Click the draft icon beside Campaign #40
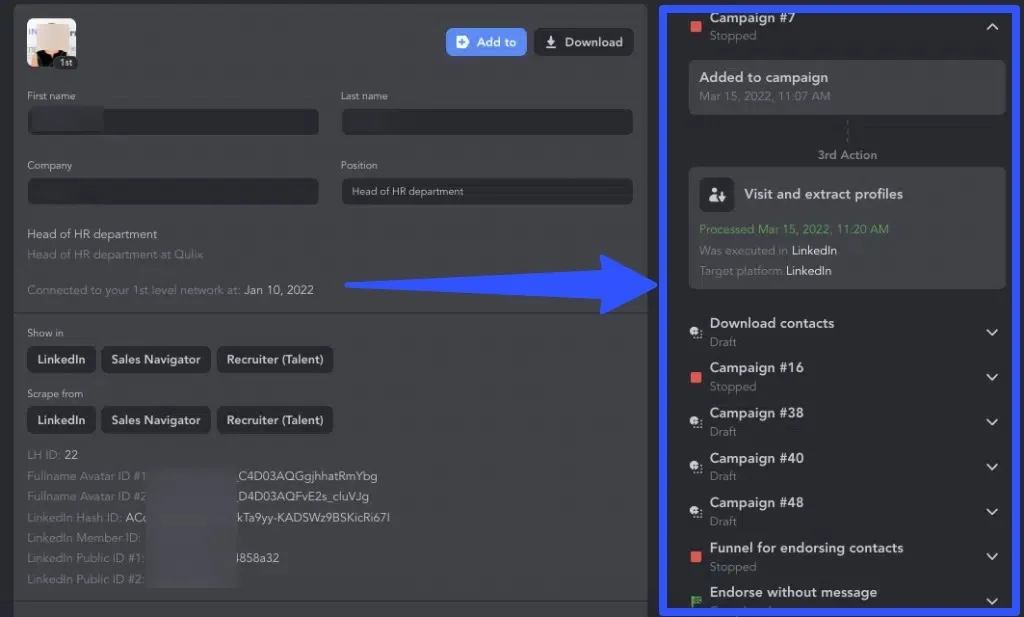This screenshot has width=1024, height=617. click(x=696, y=467)
